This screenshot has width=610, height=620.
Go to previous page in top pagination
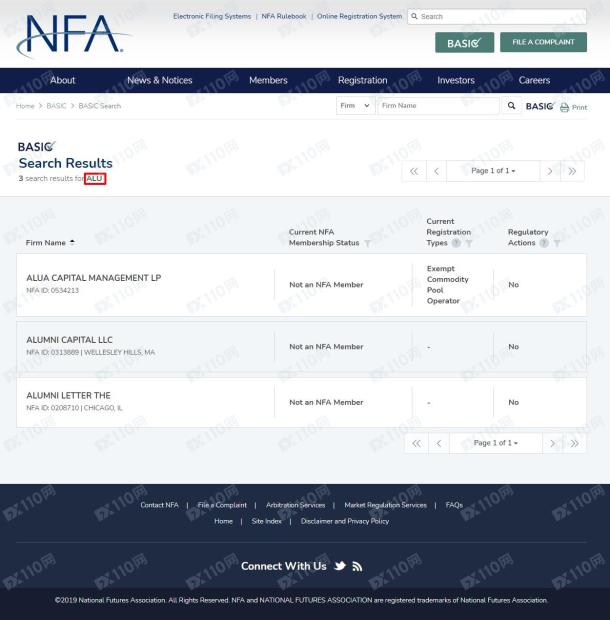(436, 171)
